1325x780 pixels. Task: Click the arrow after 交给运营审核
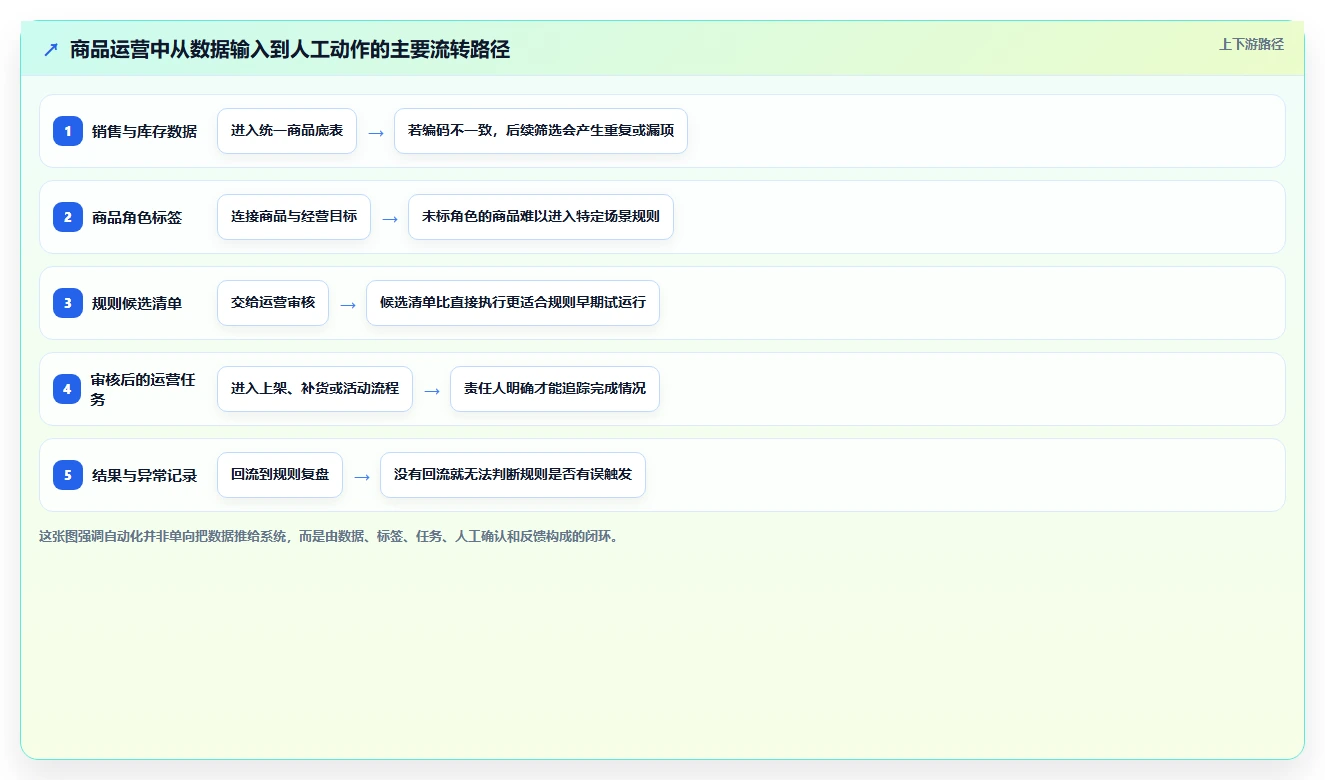[348, 304]
